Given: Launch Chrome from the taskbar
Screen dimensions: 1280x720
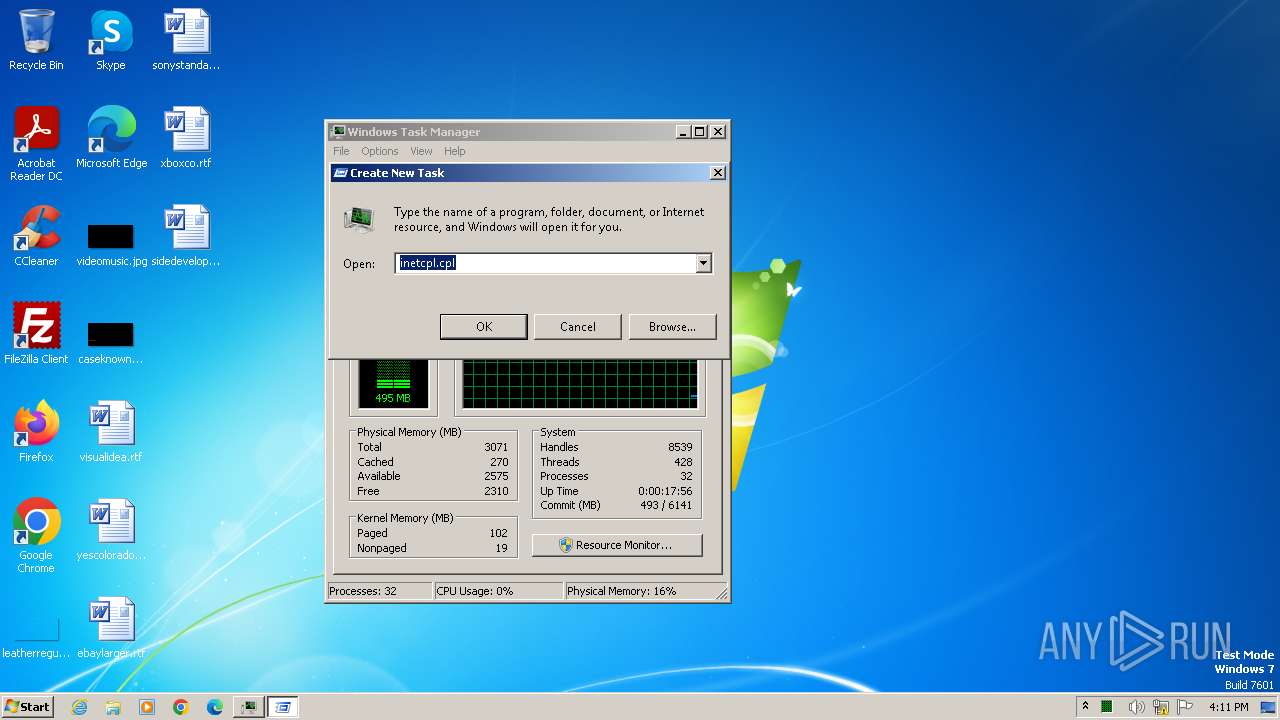Looking at the screenshot, I should tap(181, 707).
